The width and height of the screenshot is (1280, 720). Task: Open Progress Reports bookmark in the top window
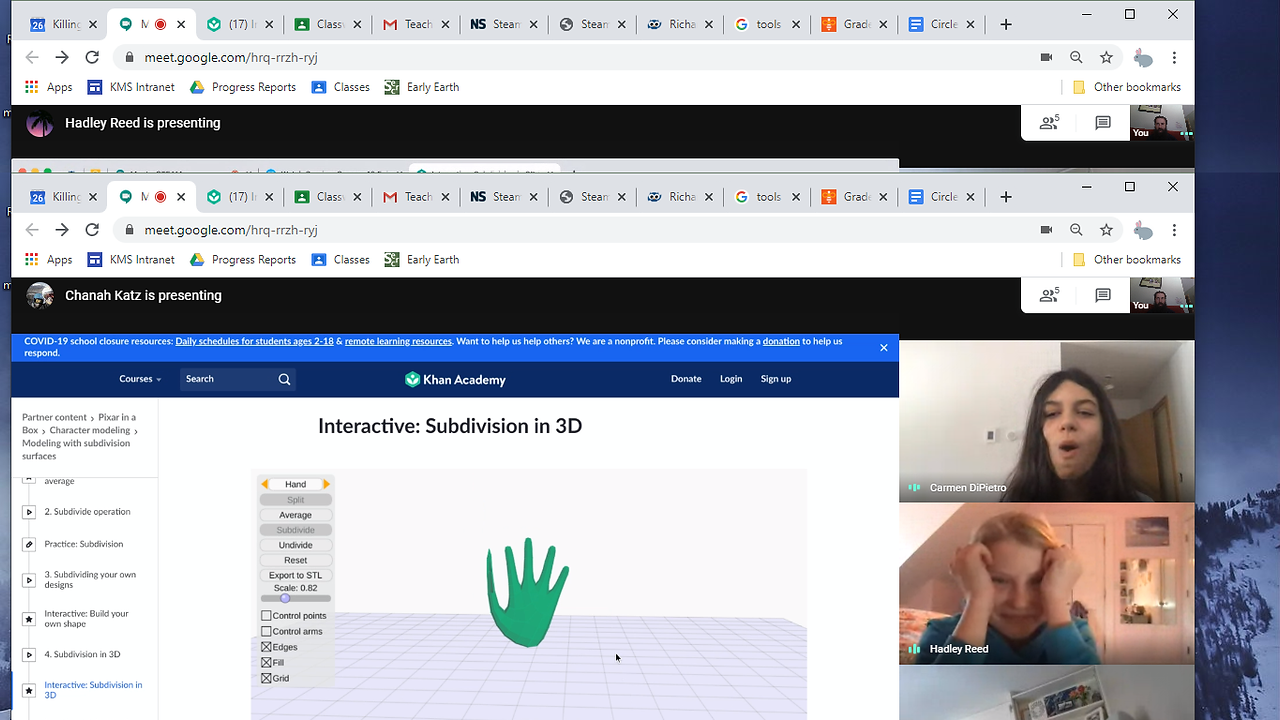coord(243,87)
